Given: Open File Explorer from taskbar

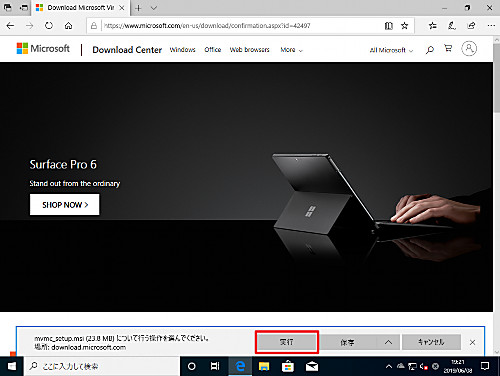Looking at the screenshot, I should pos(264,366).
